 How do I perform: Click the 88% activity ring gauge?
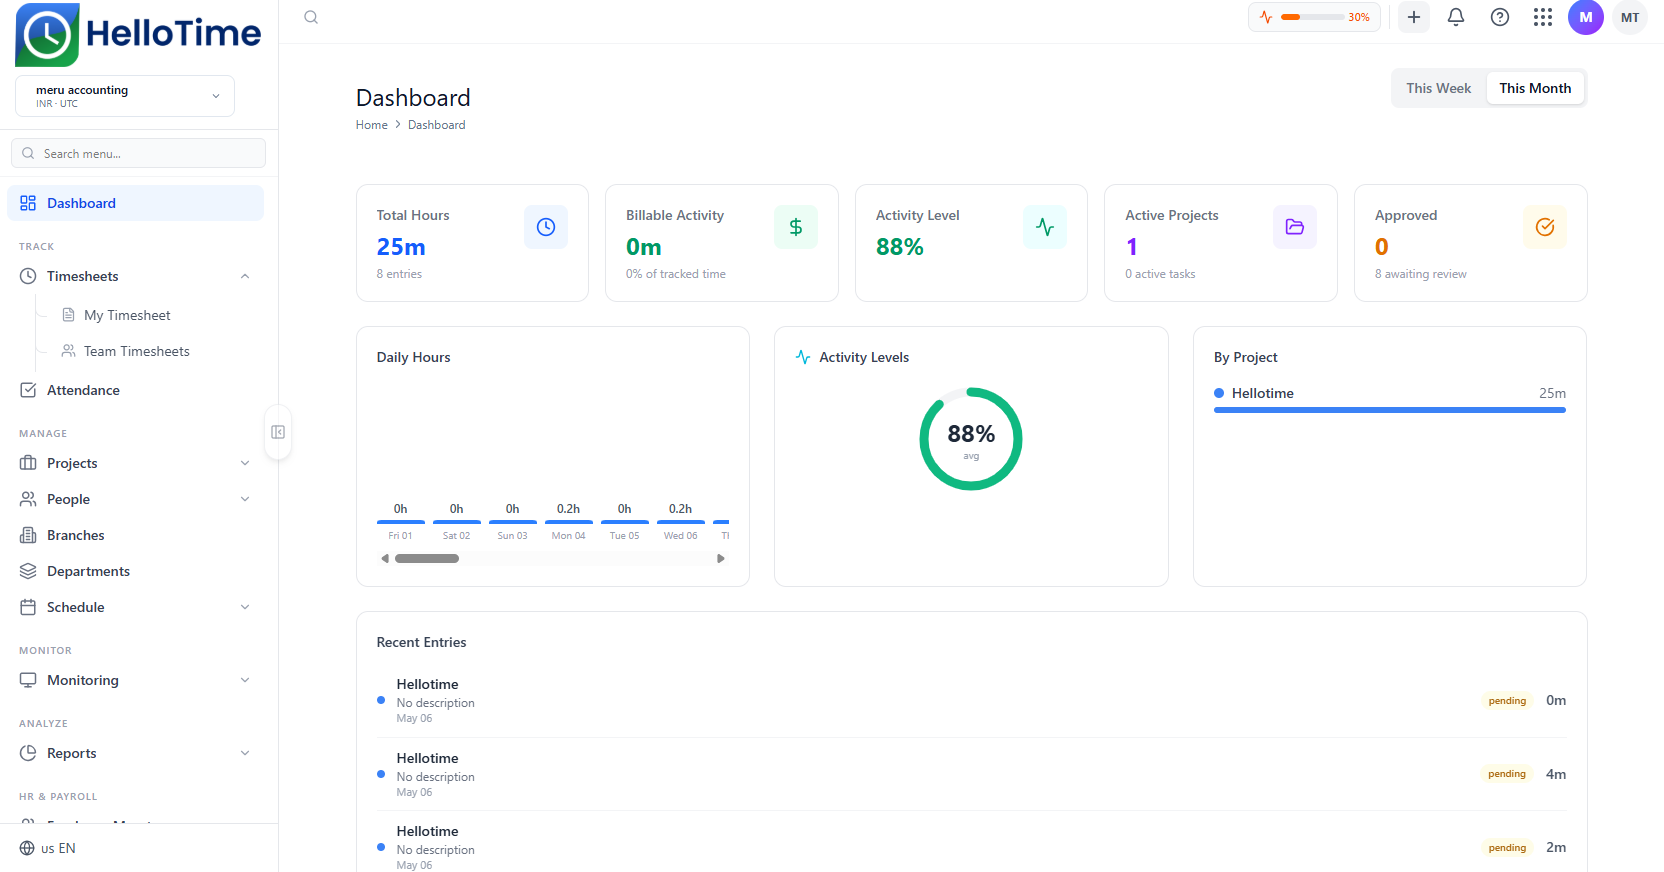971,439
